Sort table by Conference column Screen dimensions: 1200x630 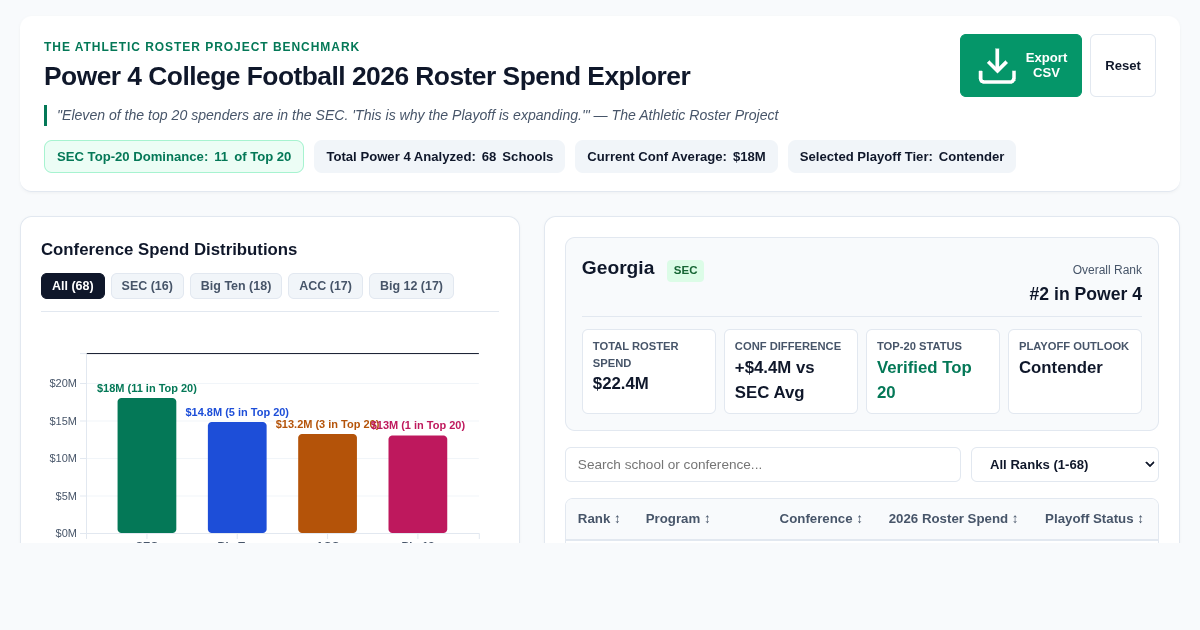point(821,518)
